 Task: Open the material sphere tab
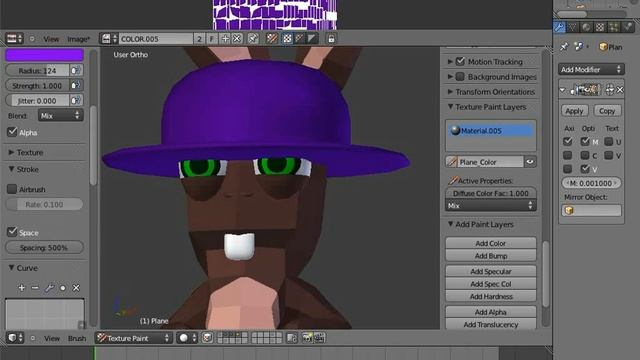click(586, 27)
